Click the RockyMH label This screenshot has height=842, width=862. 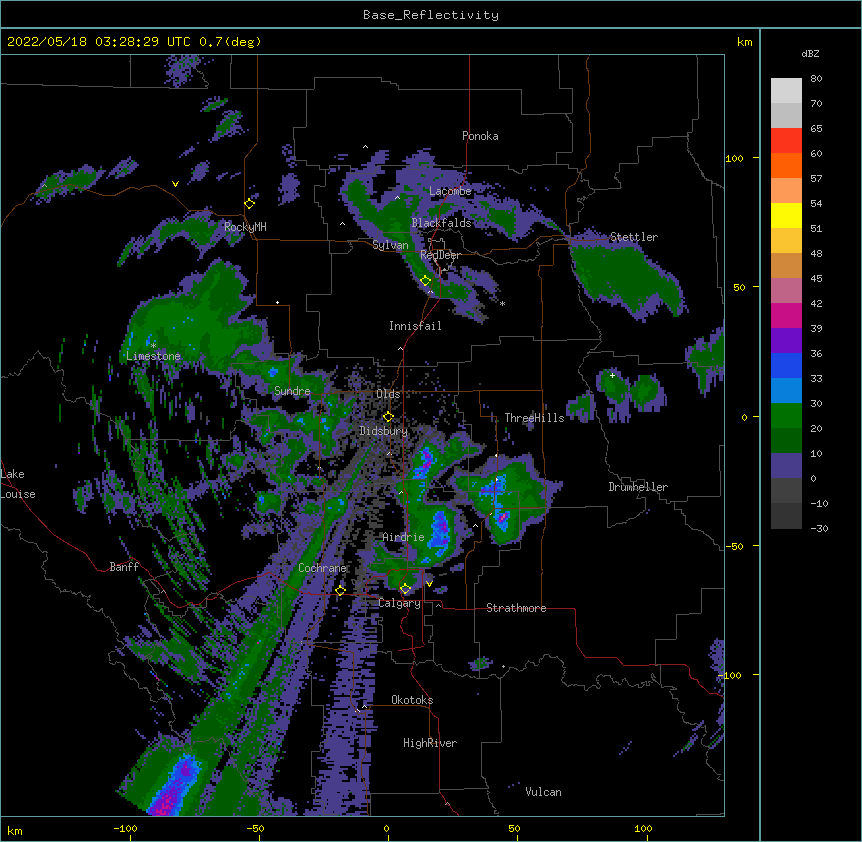245,226
